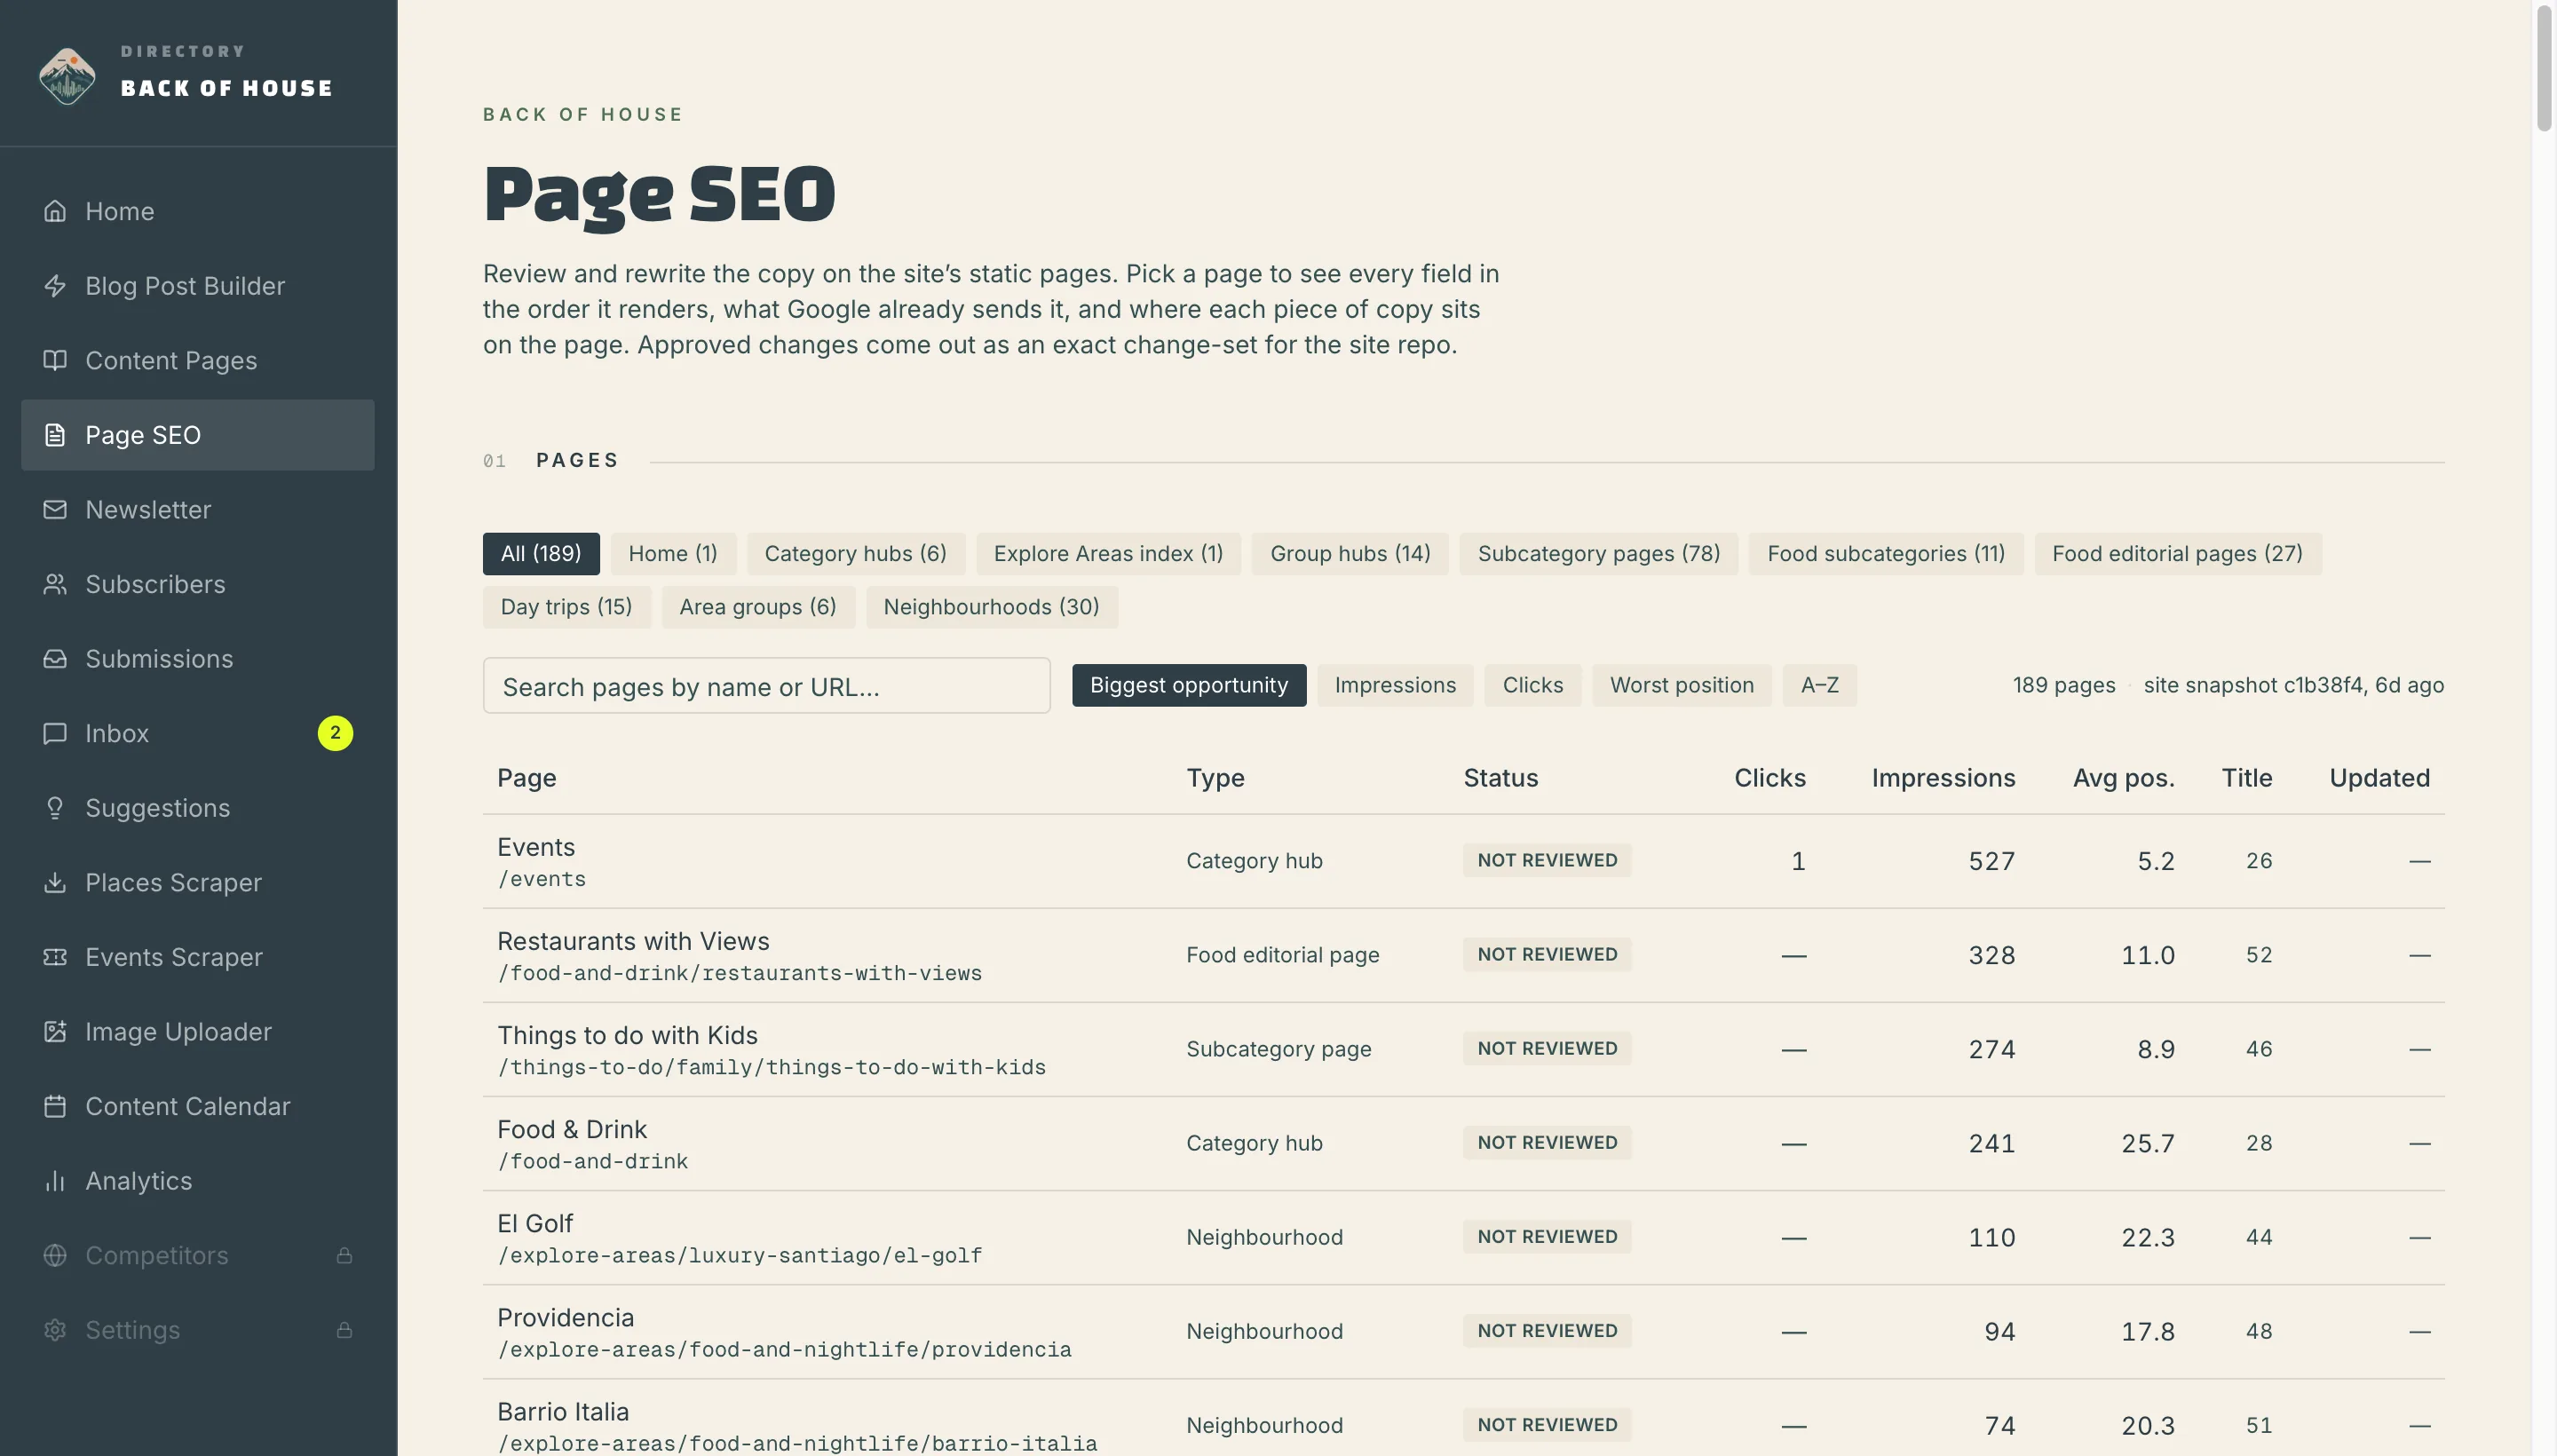Click the Blog Post Builder lightning icon

pos(55,286)
